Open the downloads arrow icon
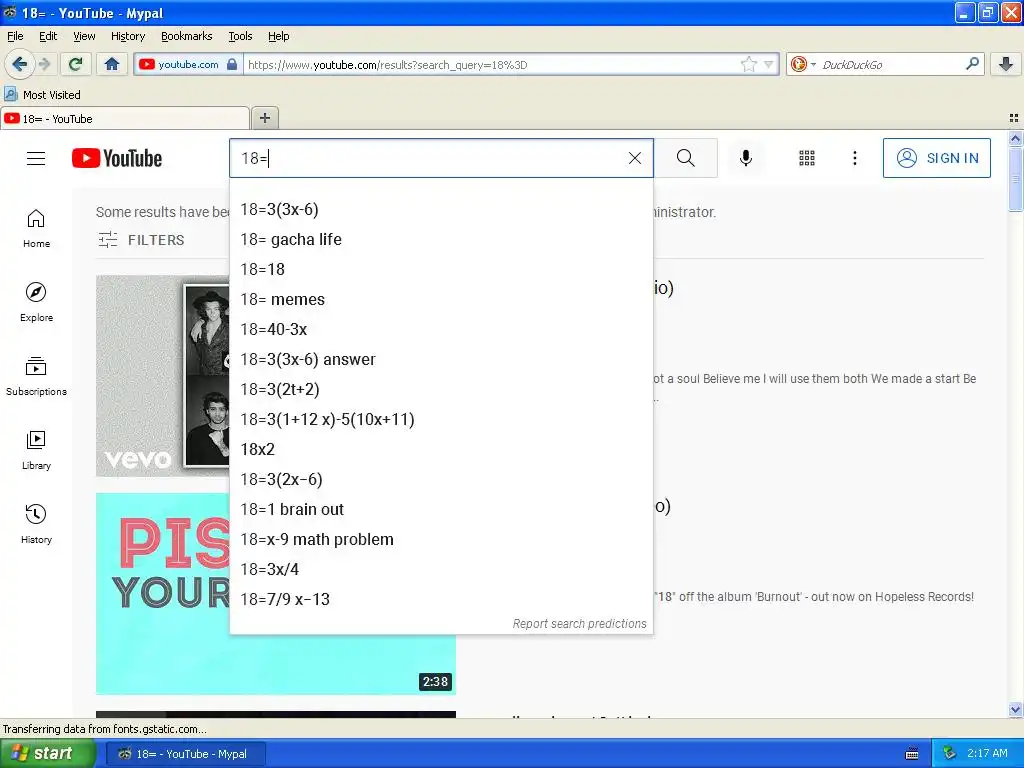1024x768 pixels. point(1006,64)
